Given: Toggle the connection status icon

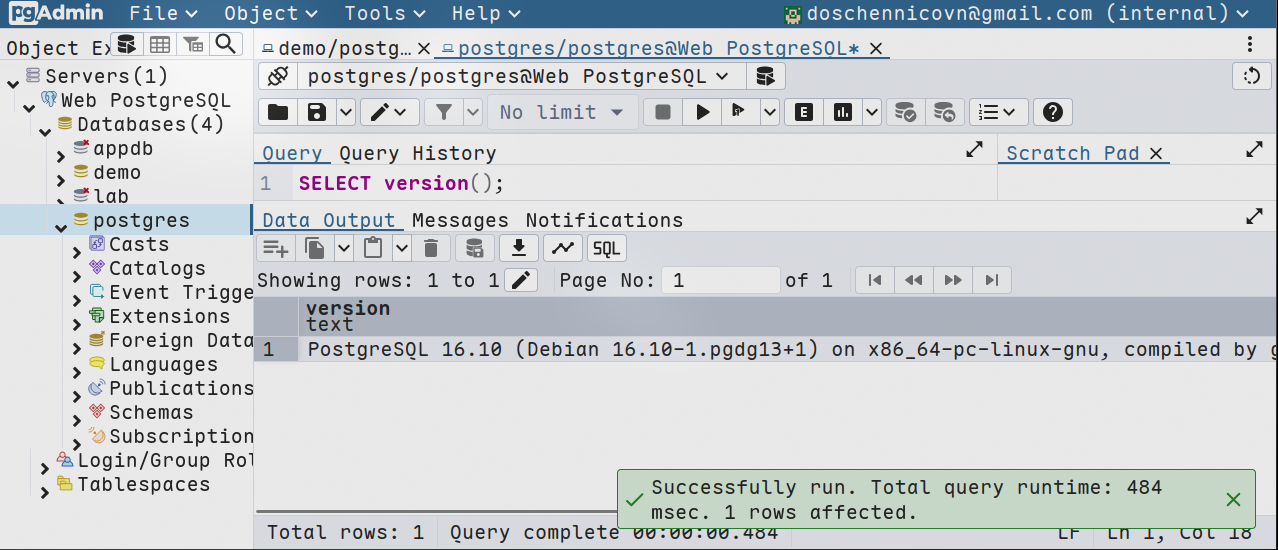Looking at the screenshot, I should [278, 77].
